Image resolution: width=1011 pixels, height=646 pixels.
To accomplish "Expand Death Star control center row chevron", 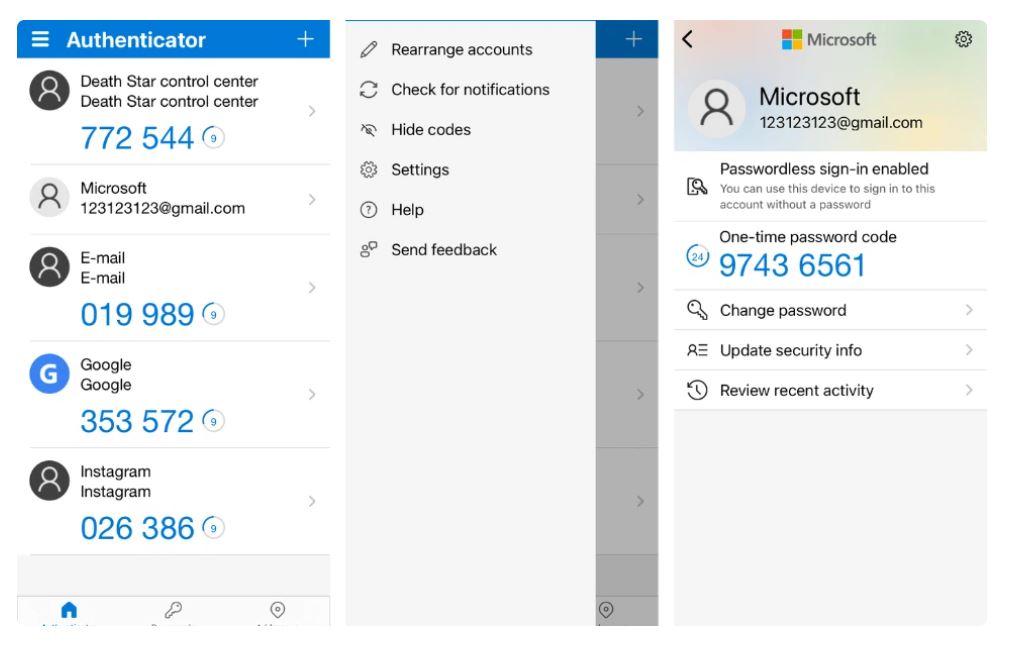I will tap(312, 112).
